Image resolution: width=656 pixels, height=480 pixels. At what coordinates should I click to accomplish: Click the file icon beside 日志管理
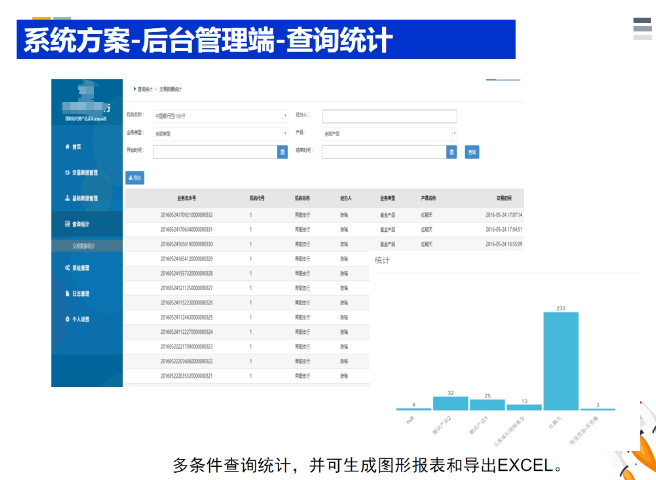pos(67,293)
